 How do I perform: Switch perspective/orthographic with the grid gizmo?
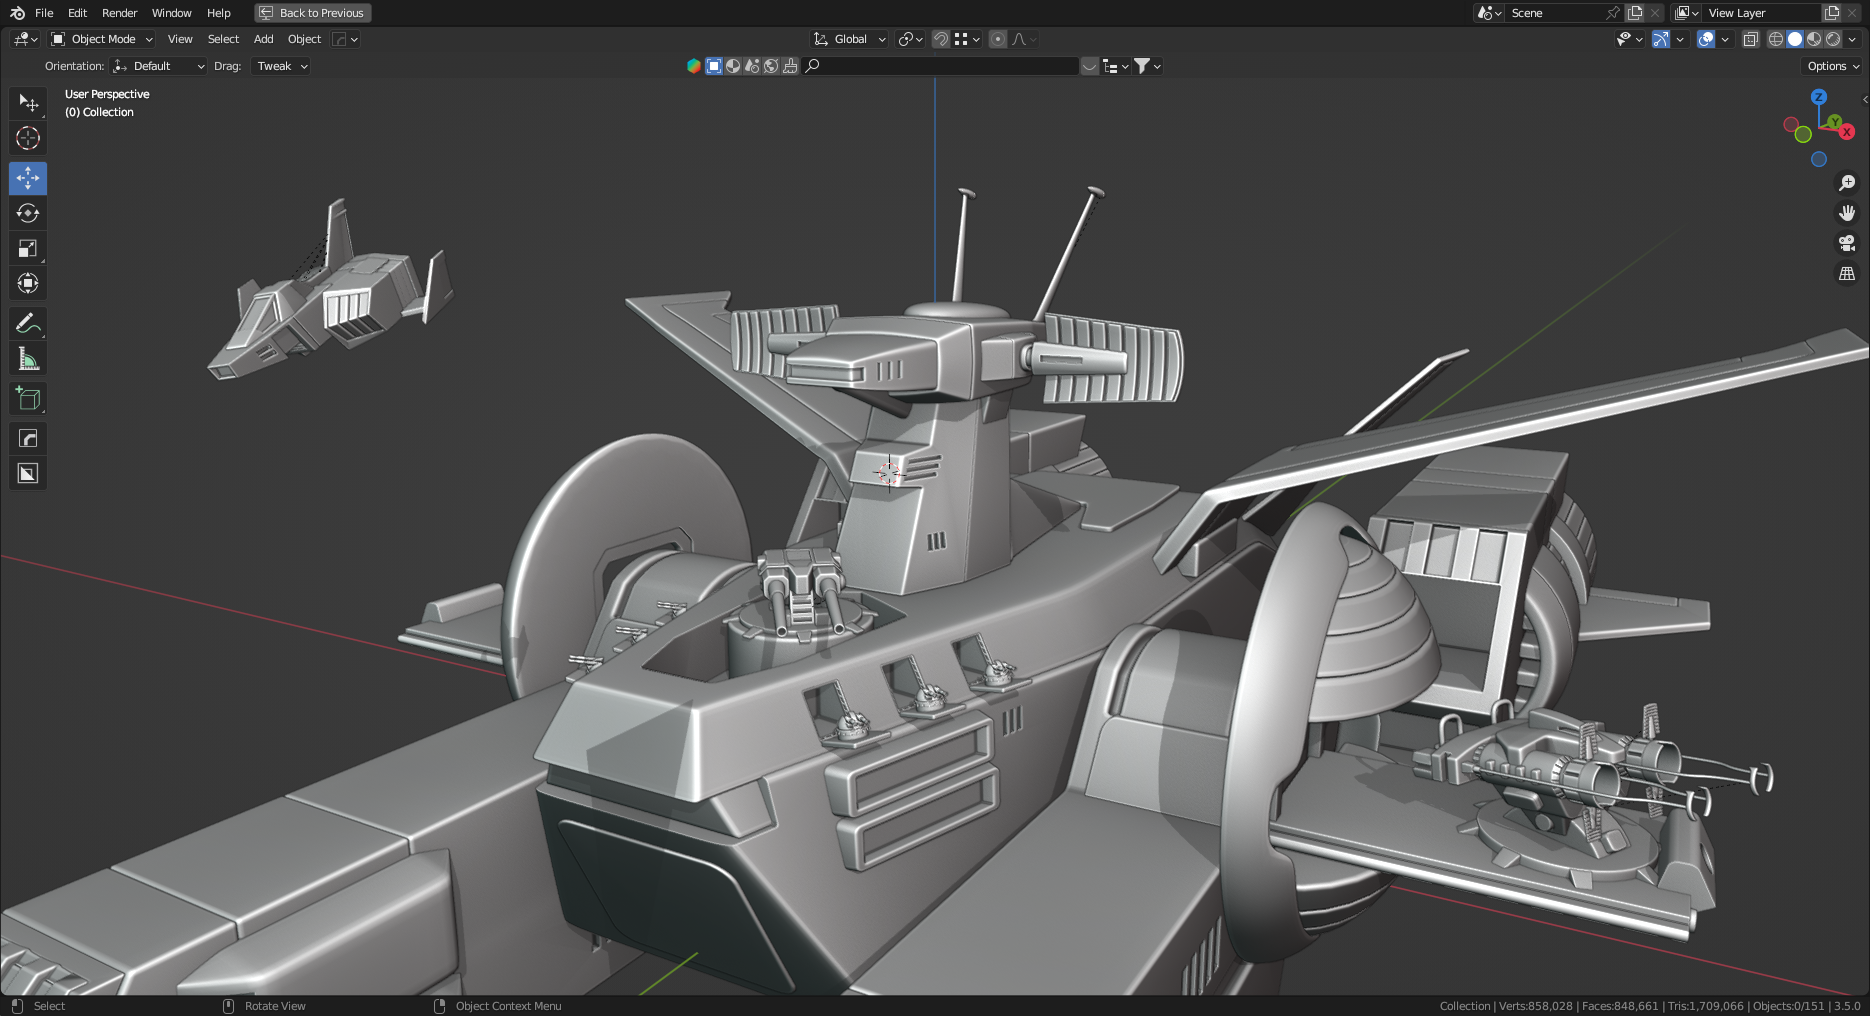[1847, 273]
